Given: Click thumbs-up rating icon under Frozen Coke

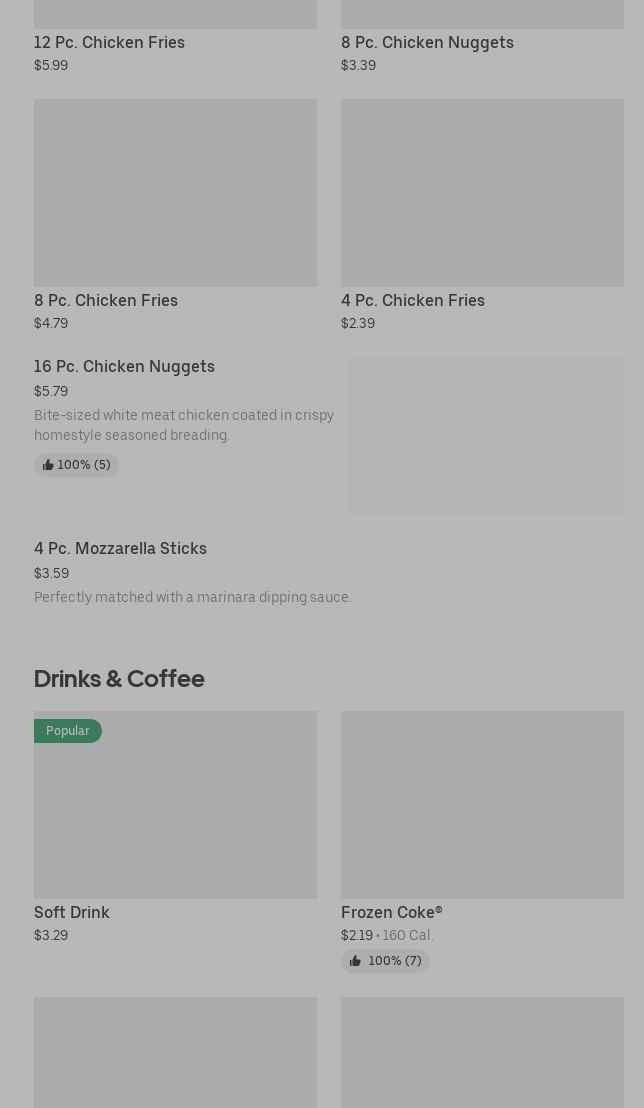Looking at the screenshot, I should pos(355,962).
